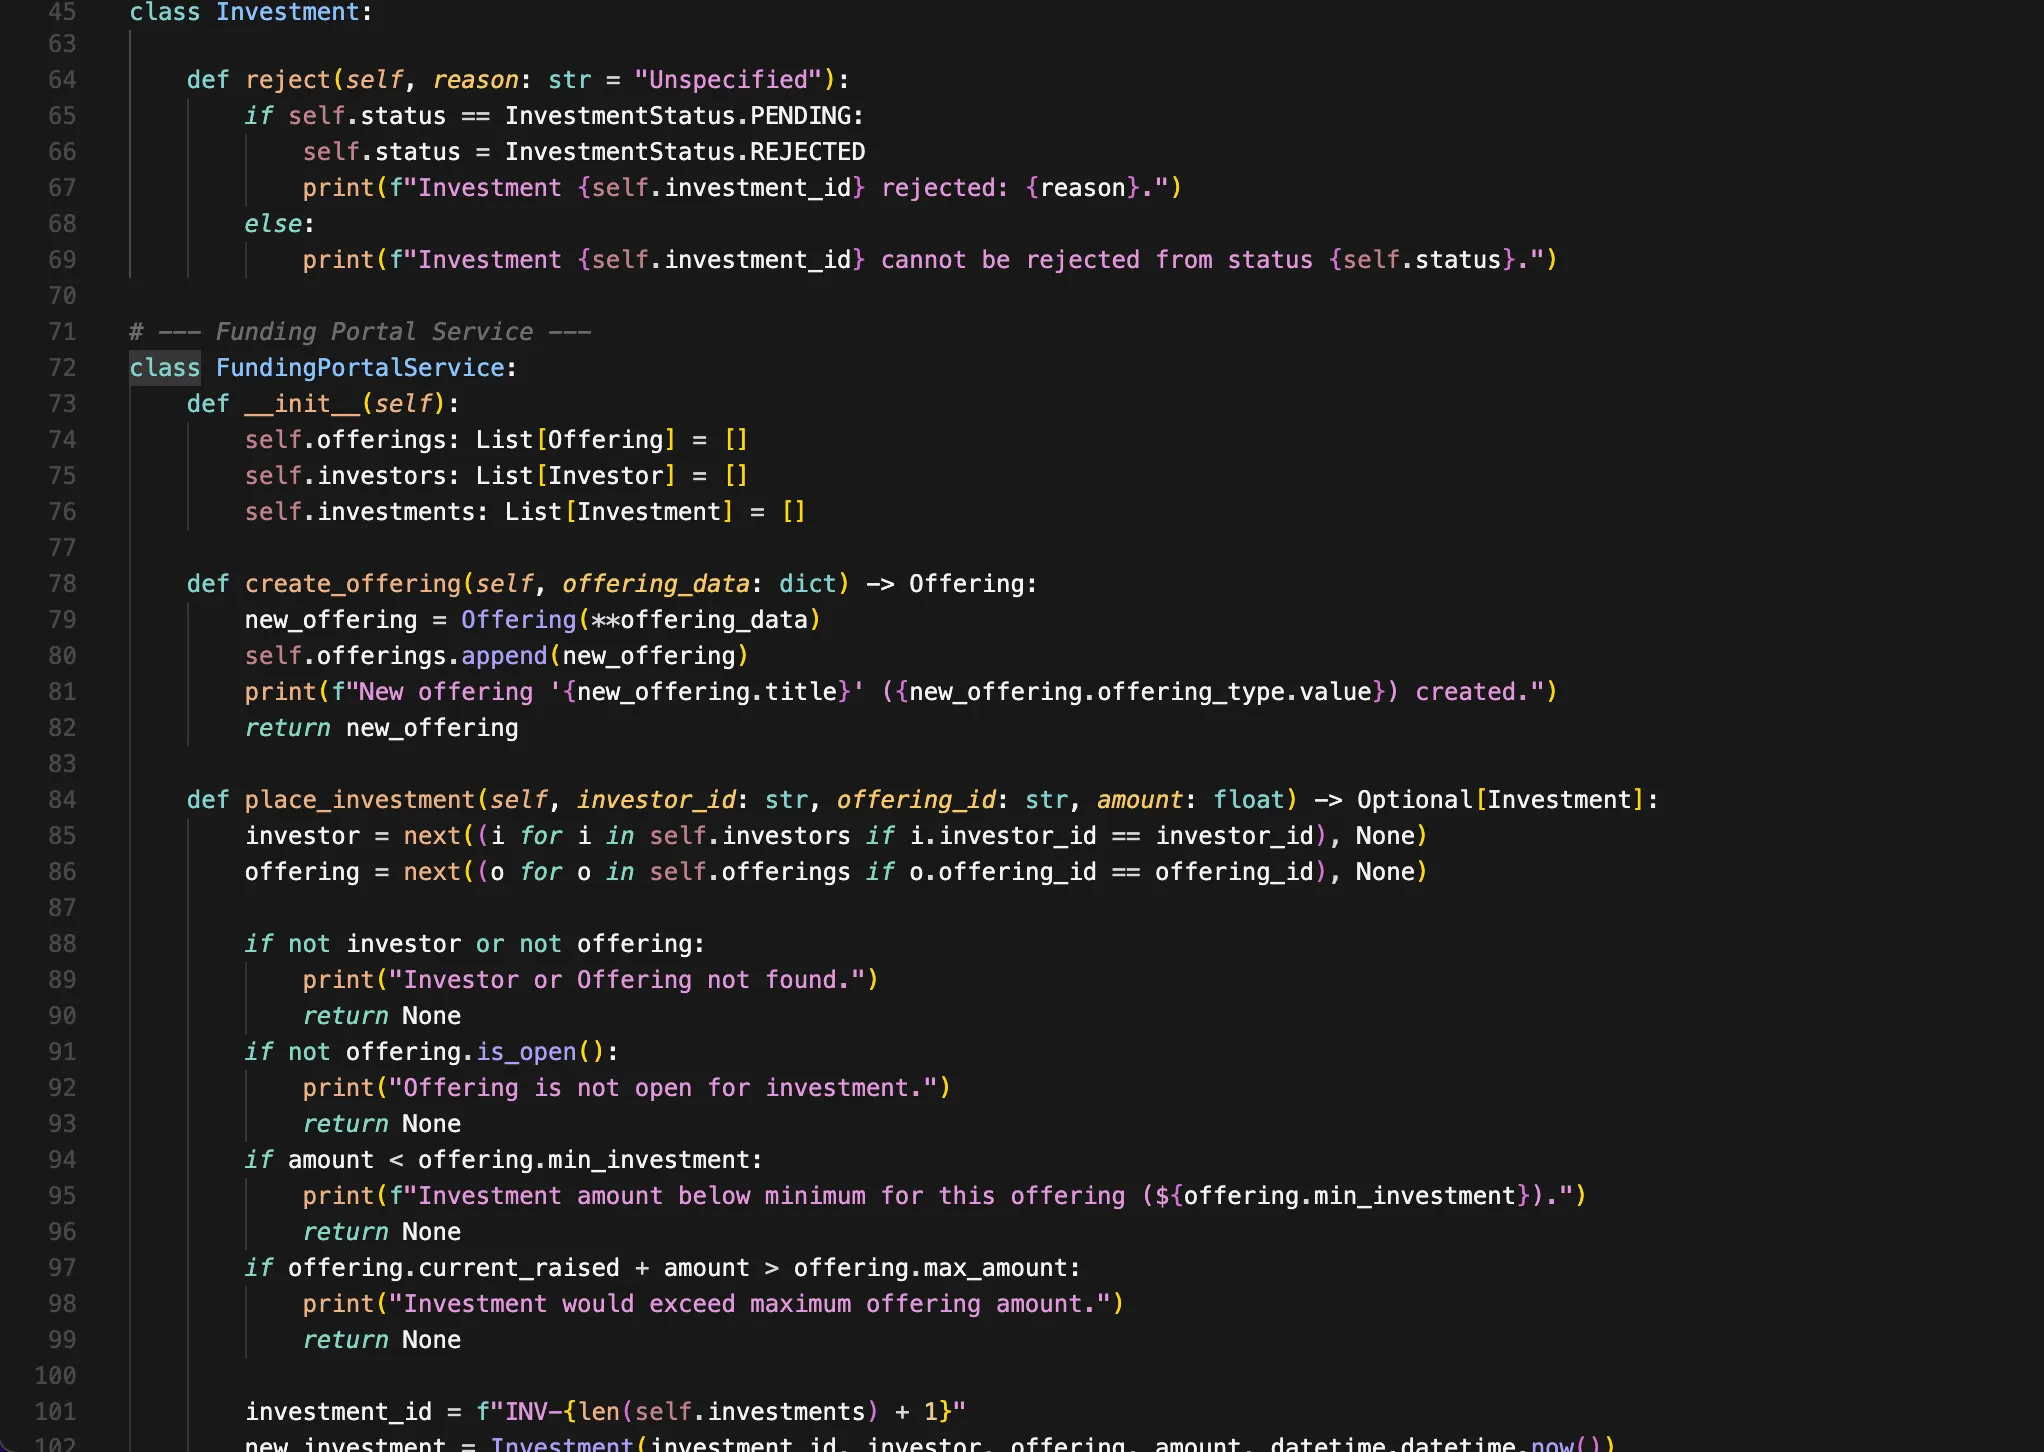Click the 'FundingPortalService' class name
The width and height of the screenshot is (2044, 1452).
(360, 368)
